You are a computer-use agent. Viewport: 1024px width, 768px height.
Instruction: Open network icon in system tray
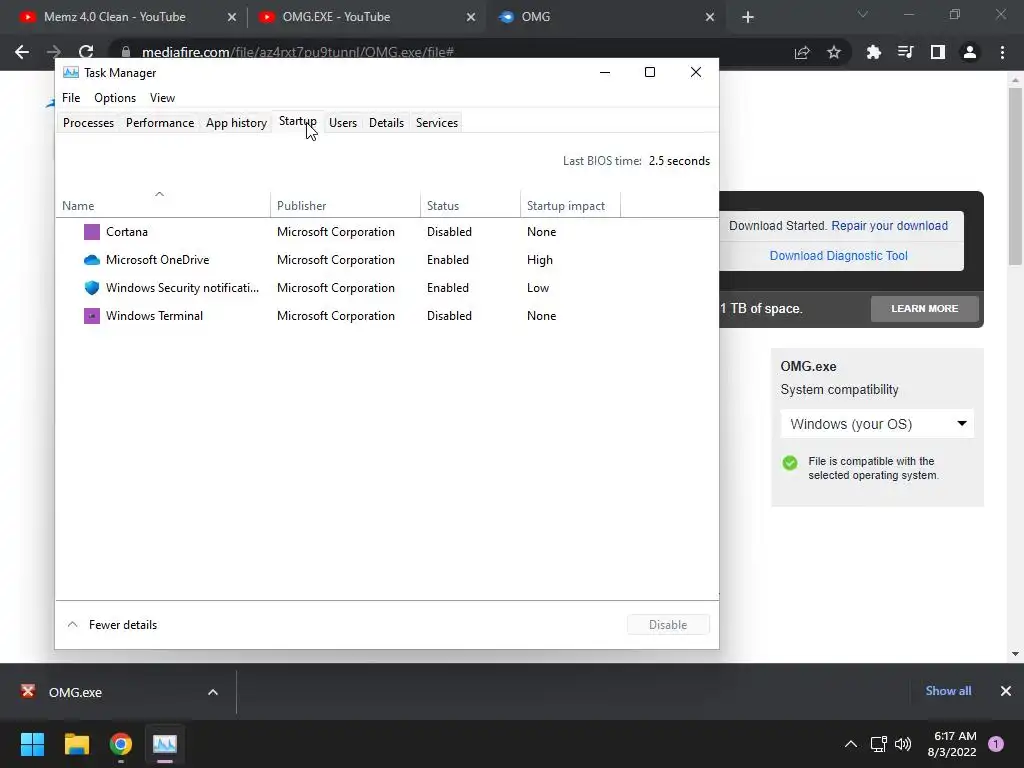click(x=878, y=744)
